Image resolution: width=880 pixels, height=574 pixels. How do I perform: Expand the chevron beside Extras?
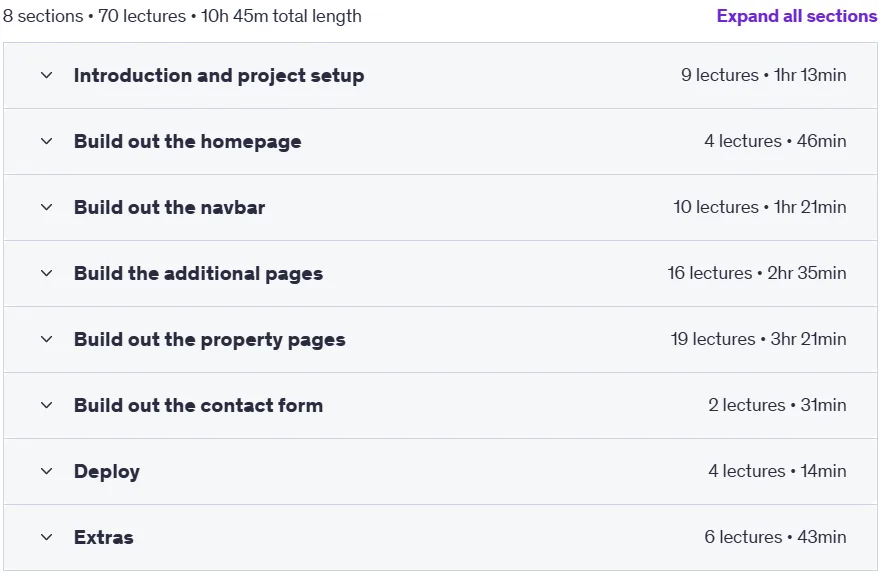click(x=47, y=537)
